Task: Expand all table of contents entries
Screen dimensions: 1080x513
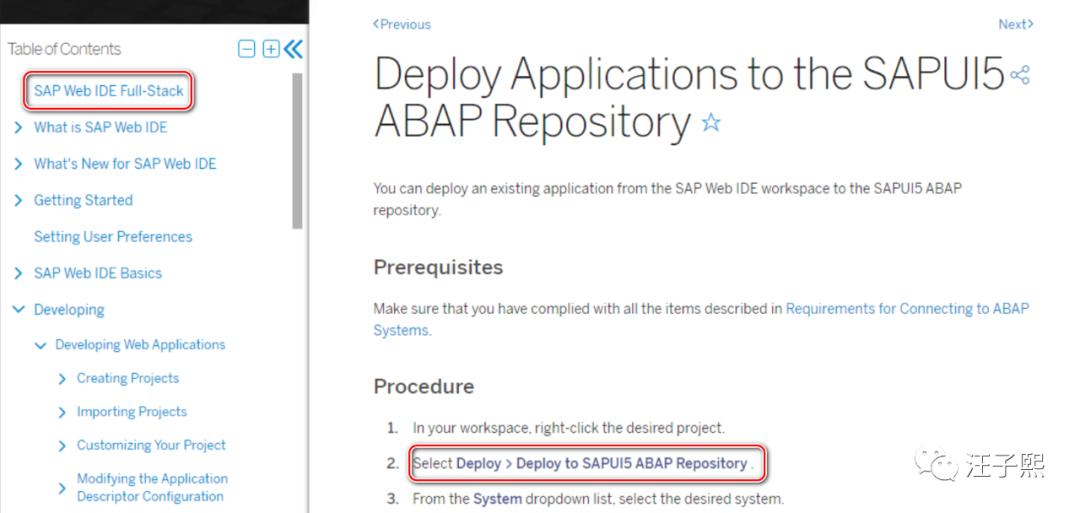Action: pyautogui.click(x=271, y=49)
